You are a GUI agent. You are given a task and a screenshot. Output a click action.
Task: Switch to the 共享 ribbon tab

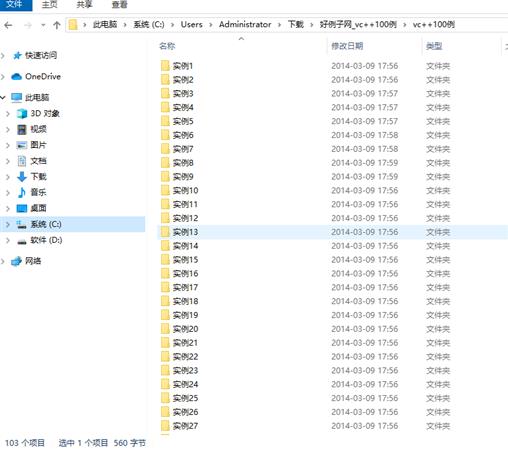pos(84,5)
